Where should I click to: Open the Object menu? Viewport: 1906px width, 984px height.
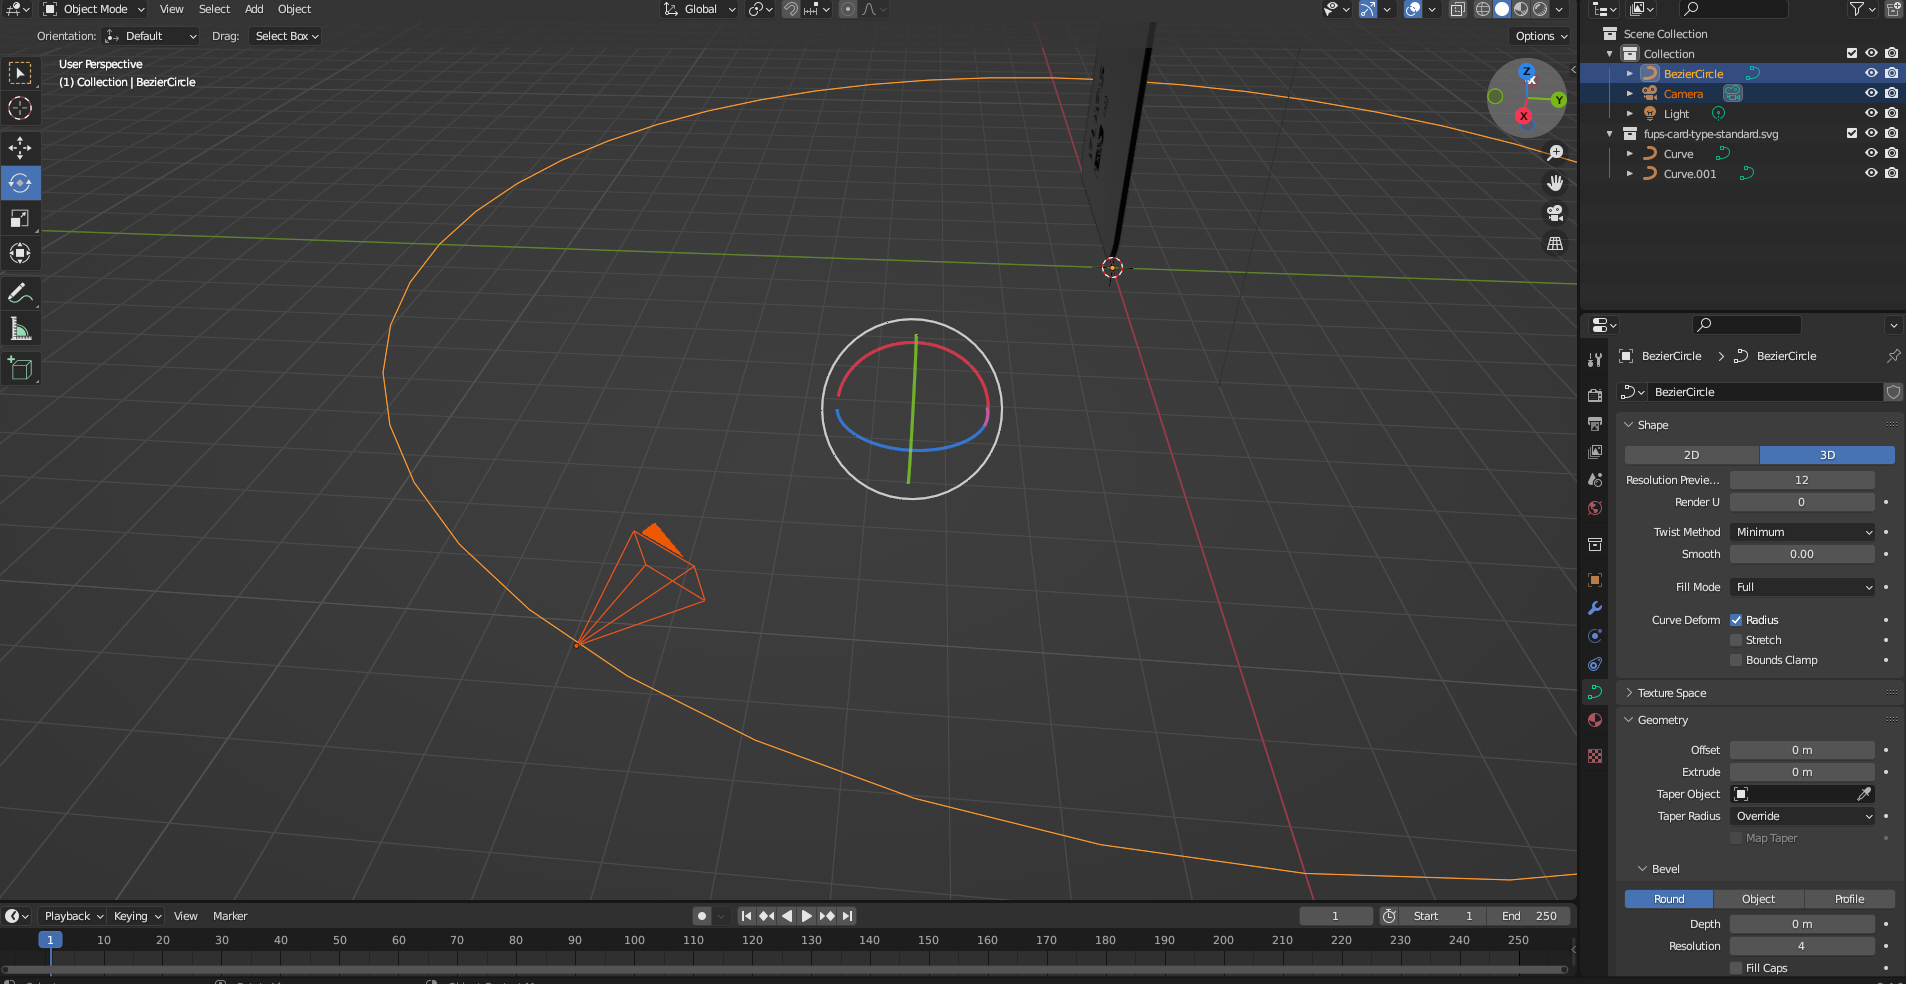294,9
